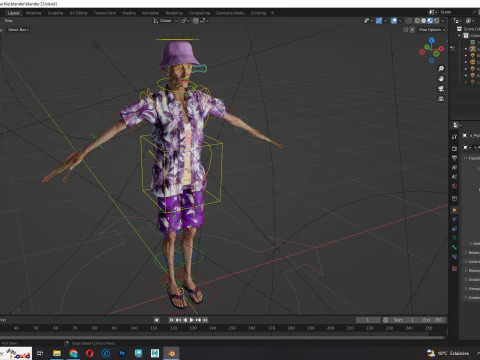
Task: Toggle snapping magnet icon
Action: 195,21
